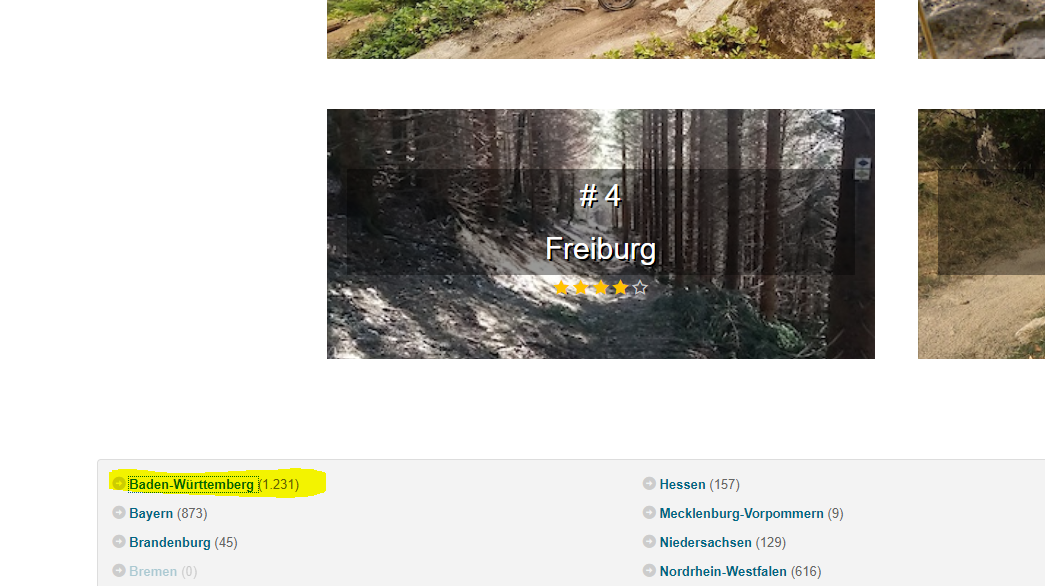Select the Brandenburg link
Screen dimensions: 1045x586
(169, 543)
